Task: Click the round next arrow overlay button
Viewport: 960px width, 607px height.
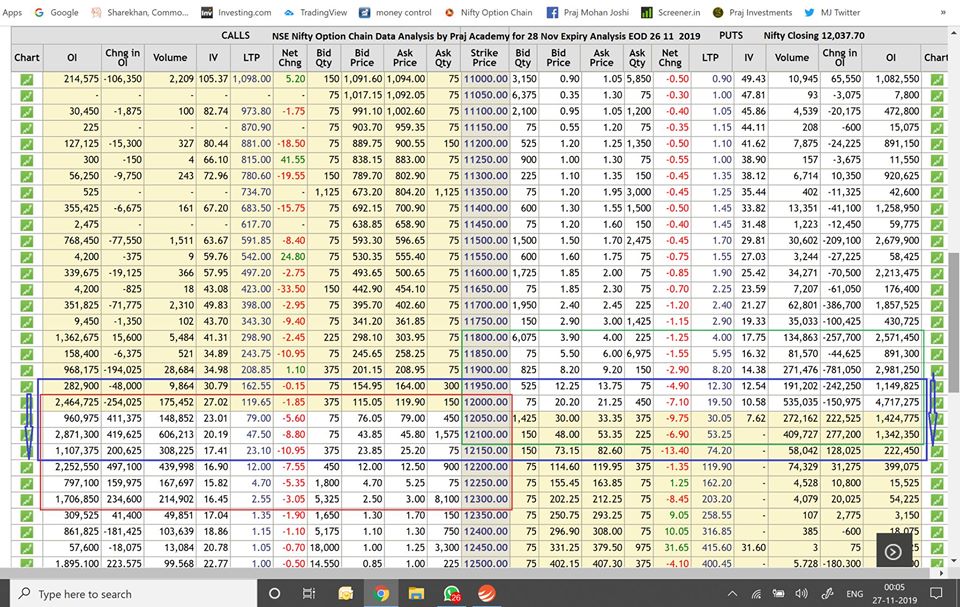Action: 893,551
